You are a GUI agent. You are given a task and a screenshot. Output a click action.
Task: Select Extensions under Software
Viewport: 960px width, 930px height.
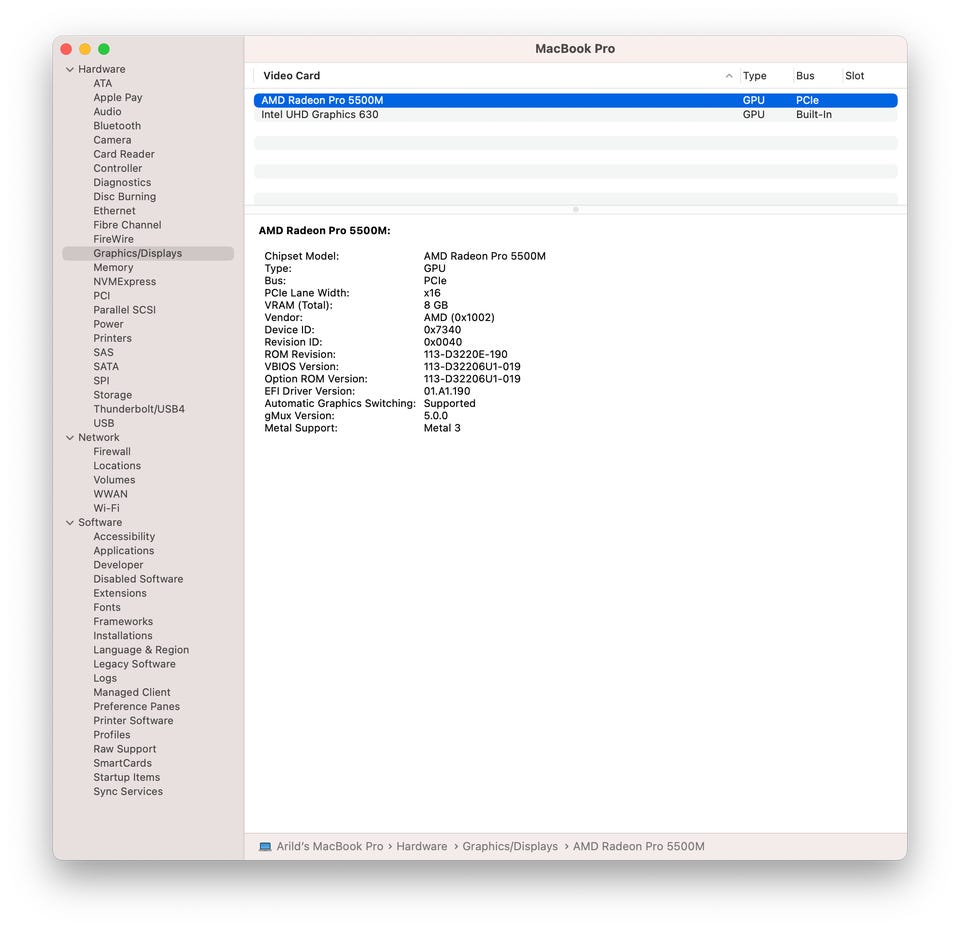120,593
